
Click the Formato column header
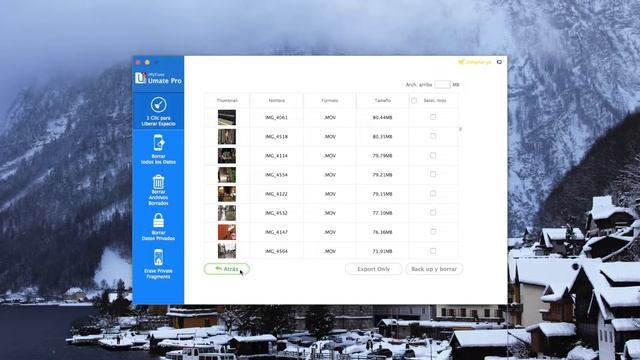click(x=329, y=100)
